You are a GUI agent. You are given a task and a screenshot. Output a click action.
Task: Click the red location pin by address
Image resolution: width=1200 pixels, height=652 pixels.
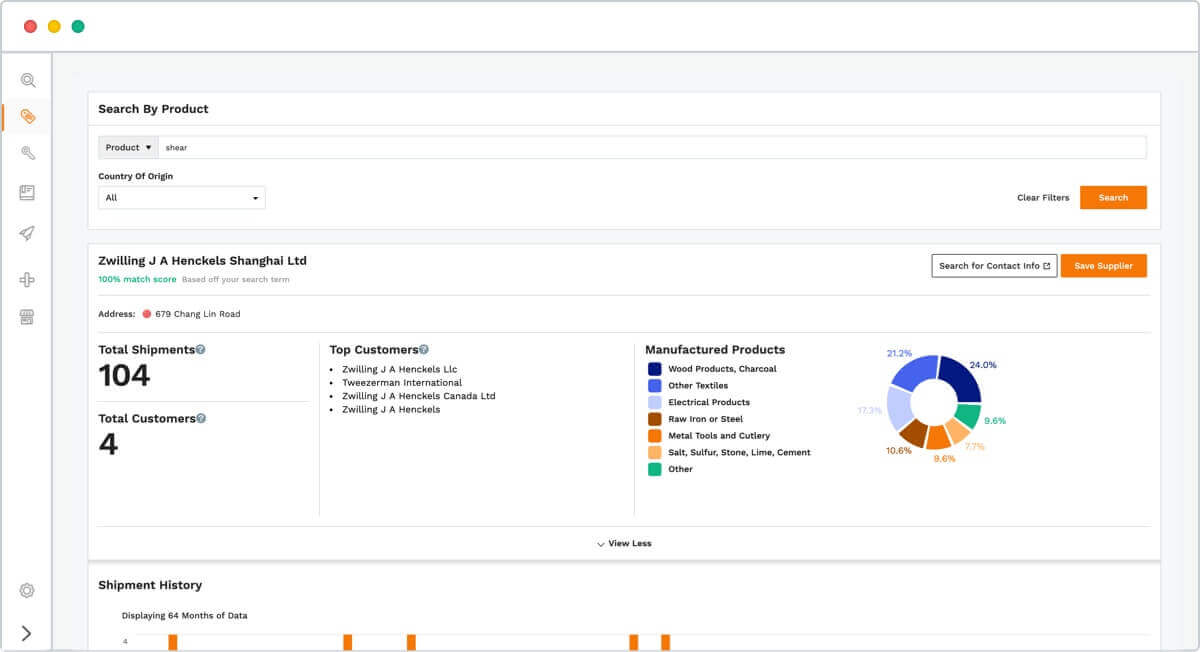146,314
